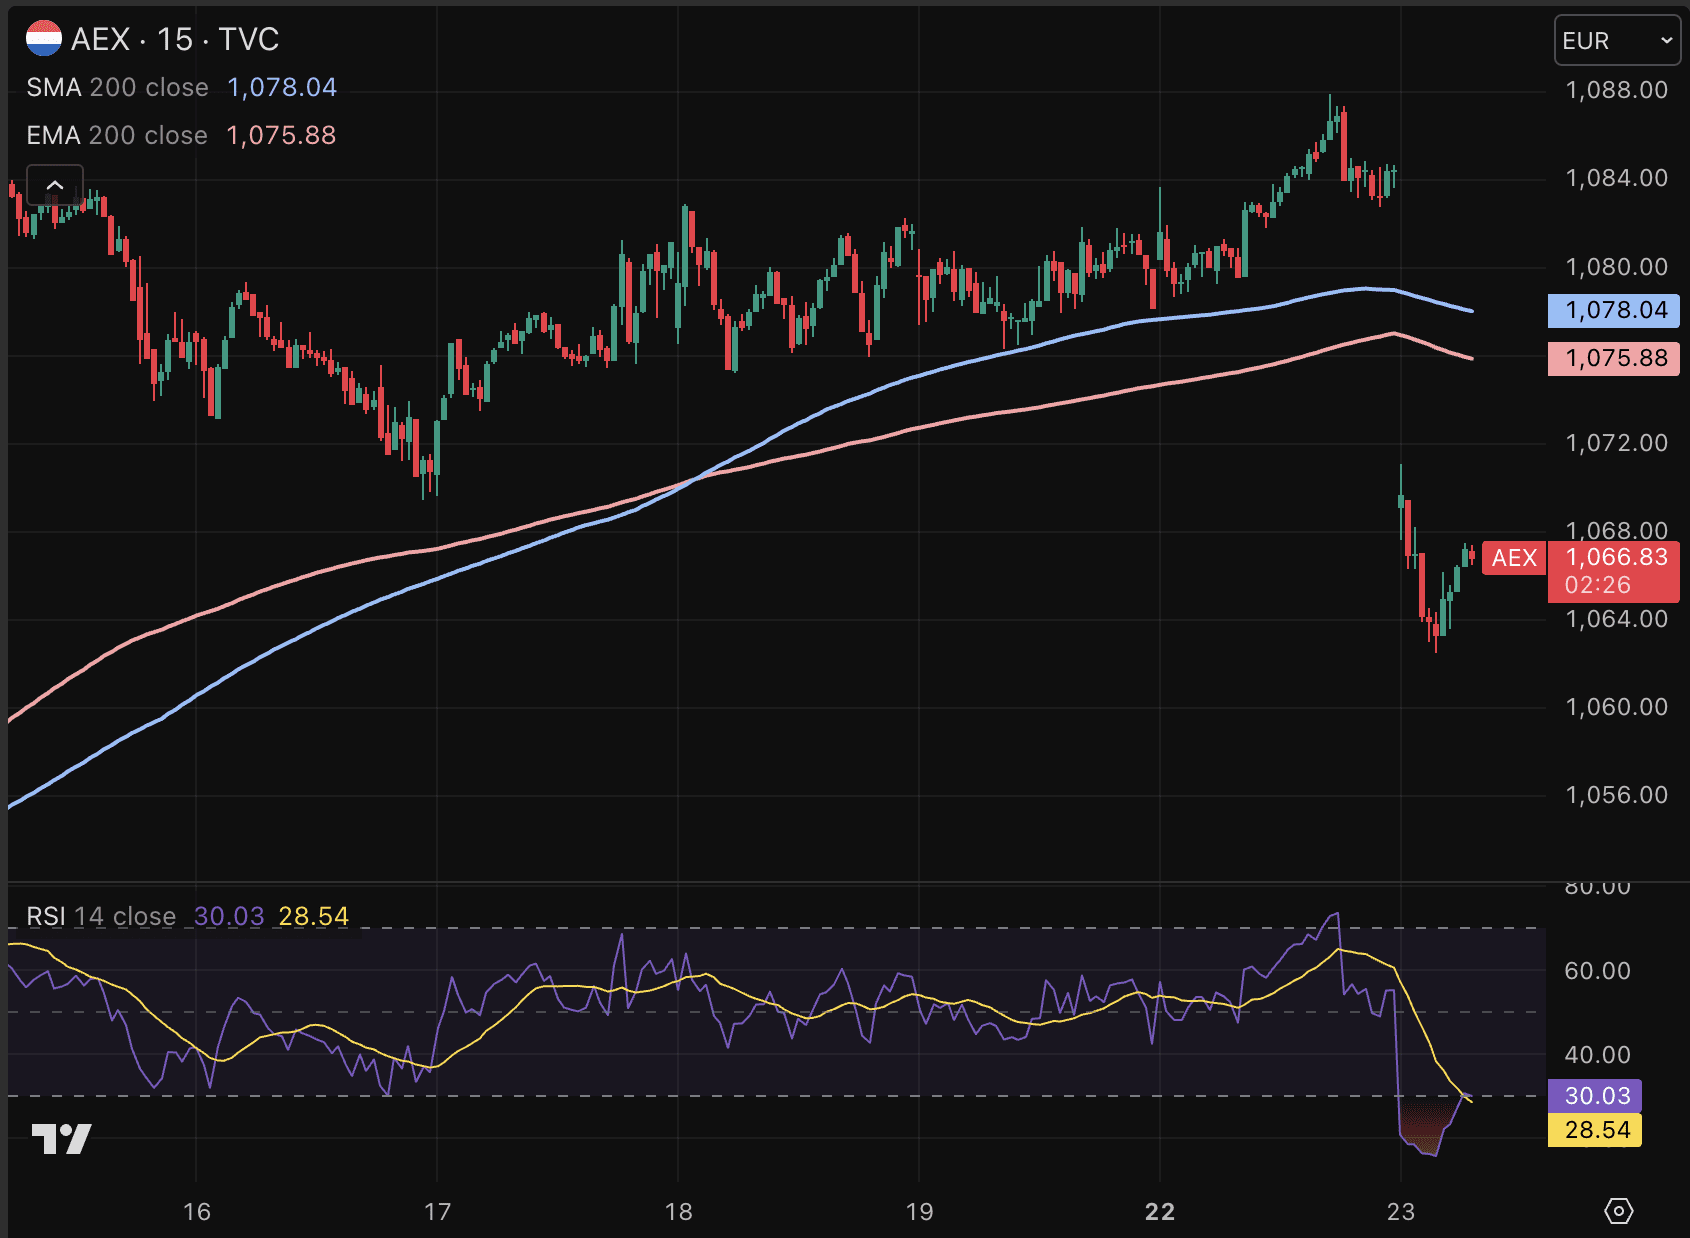The width and height of the screenshot is (1690, 1238).
Task: Click SMA legend value 1,078.04
Action: coord(282,88)
